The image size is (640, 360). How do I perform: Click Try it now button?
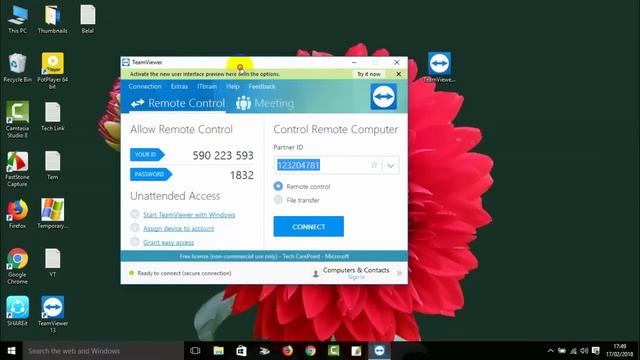coord(369,74)
